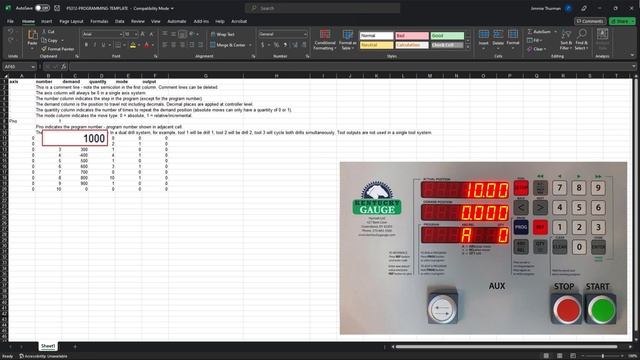
Task: Click the horizontal scrollbar at bottom
Action: [506, 347]
